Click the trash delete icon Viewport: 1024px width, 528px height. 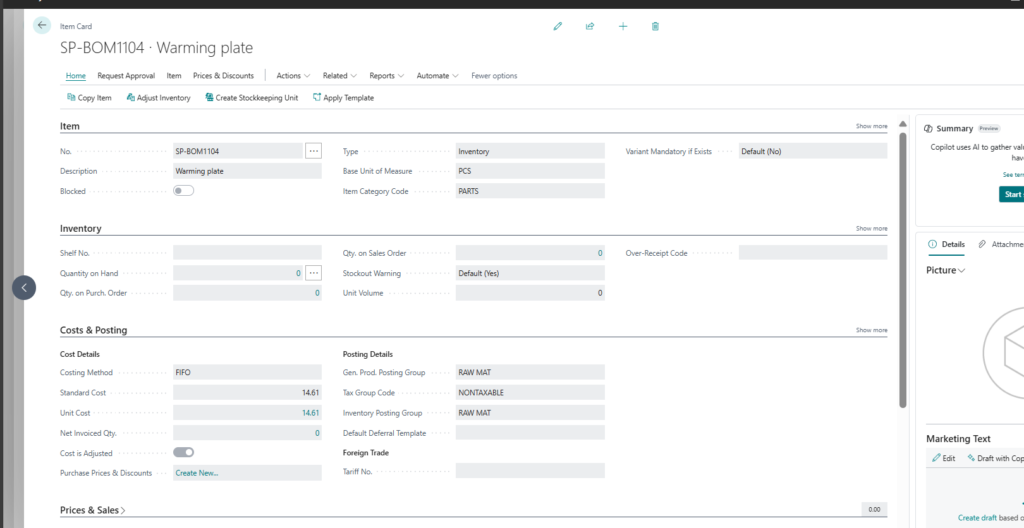(x=655, y=26)
